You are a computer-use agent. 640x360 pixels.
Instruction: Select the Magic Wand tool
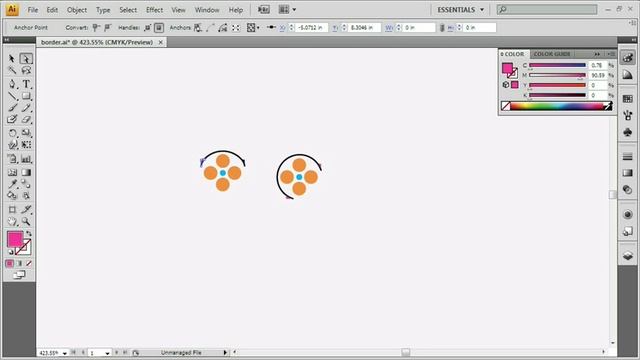pos(12,71)
